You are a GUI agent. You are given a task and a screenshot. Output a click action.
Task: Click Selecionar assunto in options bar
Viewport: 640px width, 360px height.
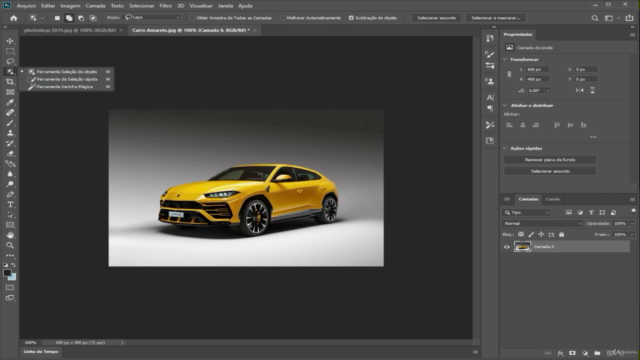pos(436,18)
